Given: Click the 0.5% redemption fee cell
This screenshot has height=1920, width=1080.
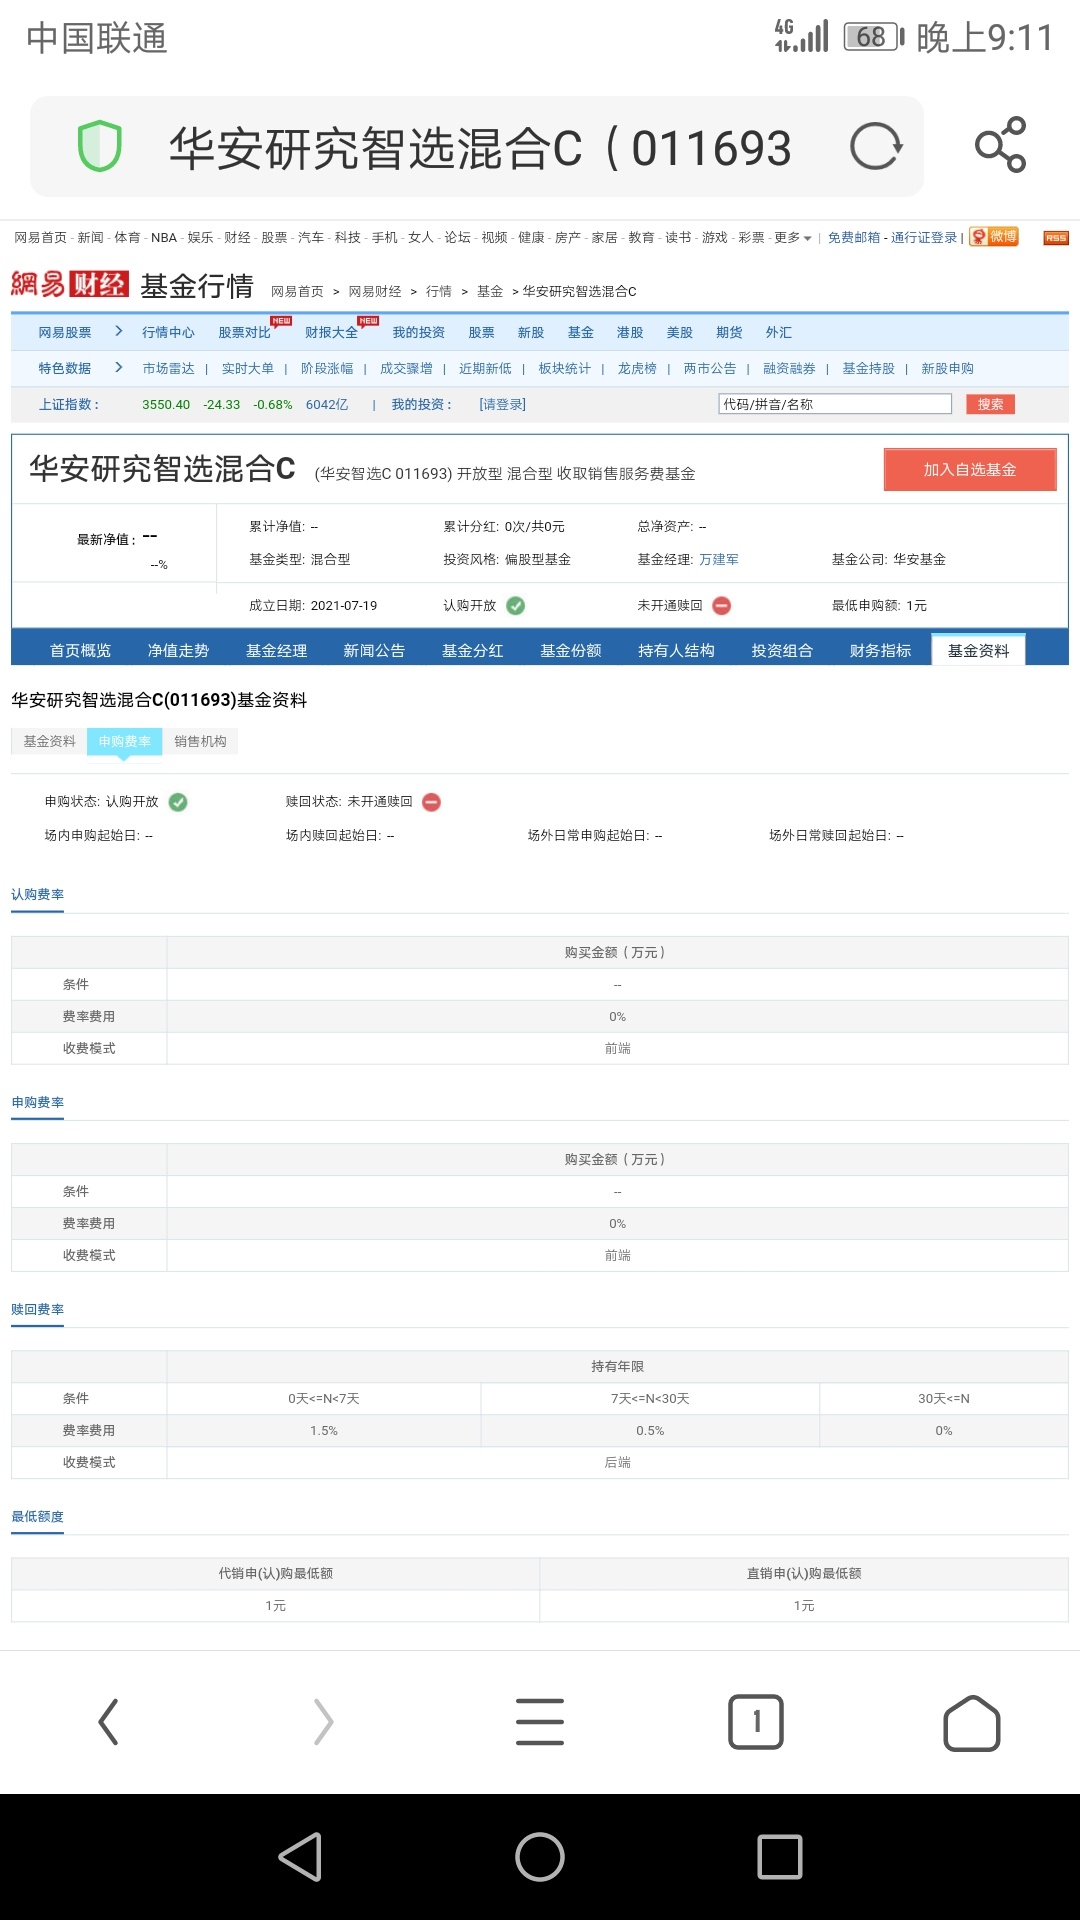Looking at the screenshot, I should coord(650,1430).
